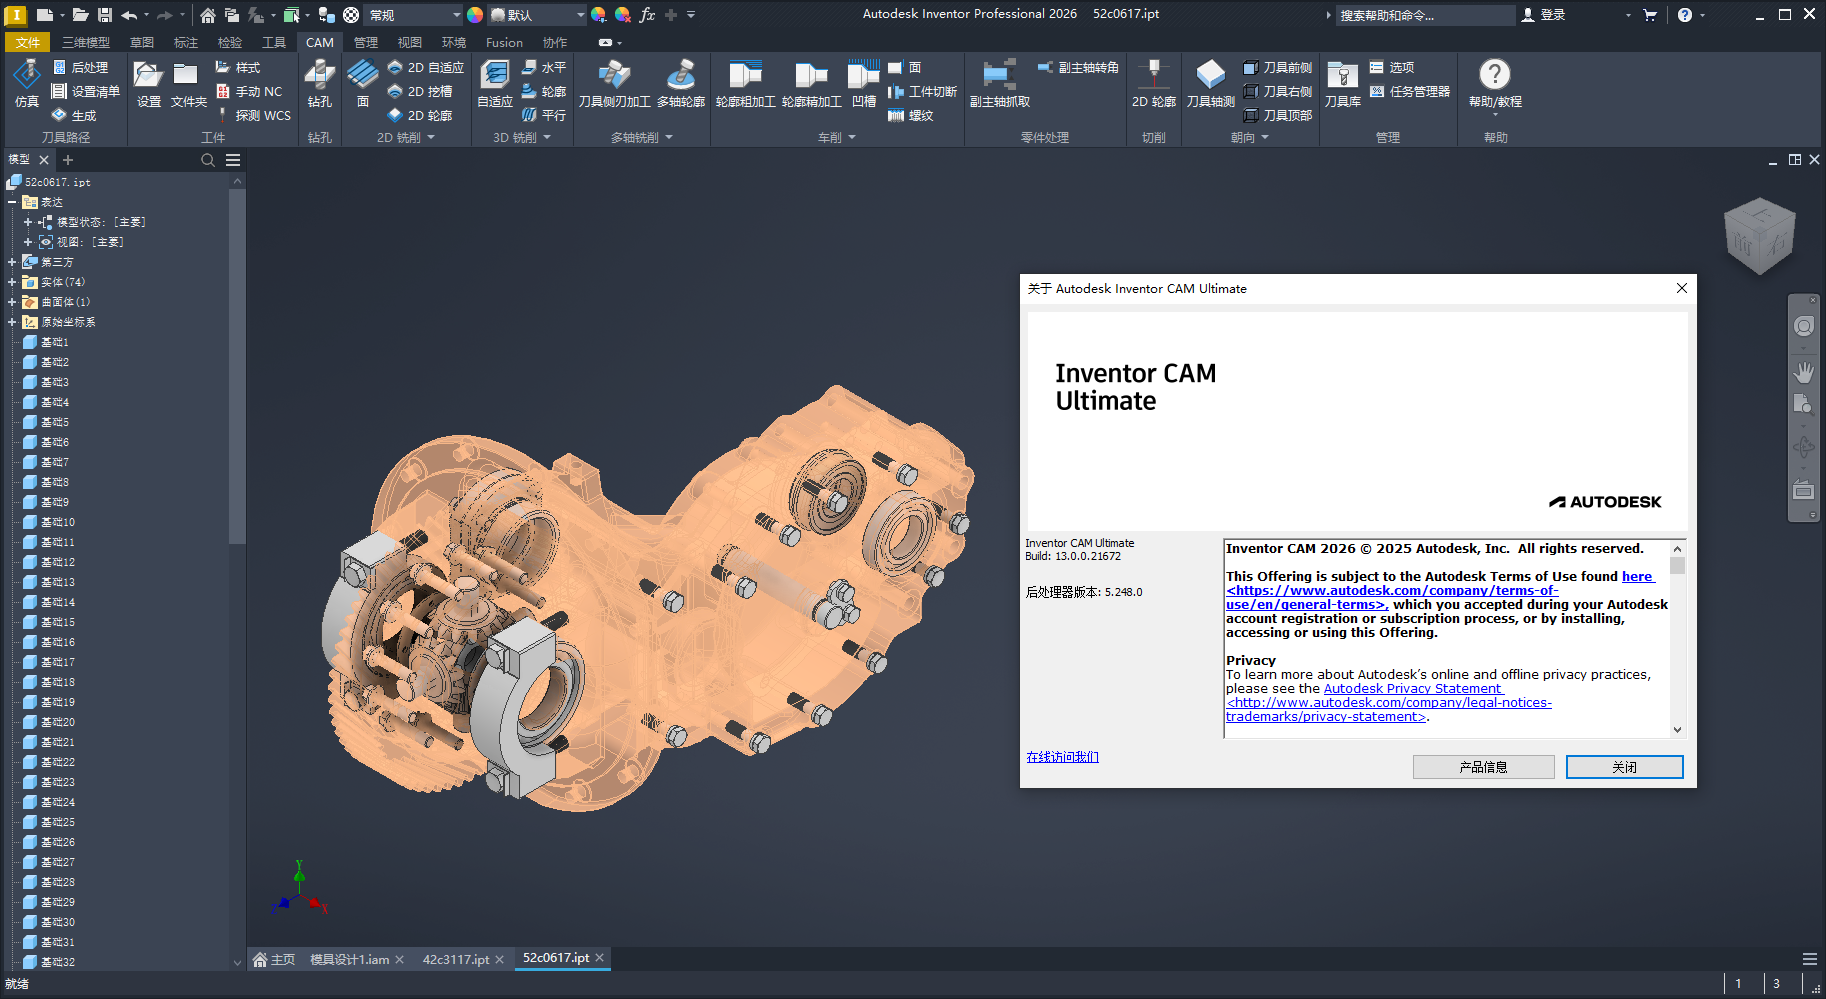Image resolution: width=1826 pixels, height=999 pixels.
Task: Expand the 原始坐标系 tree node
Action: click(12, 322)
